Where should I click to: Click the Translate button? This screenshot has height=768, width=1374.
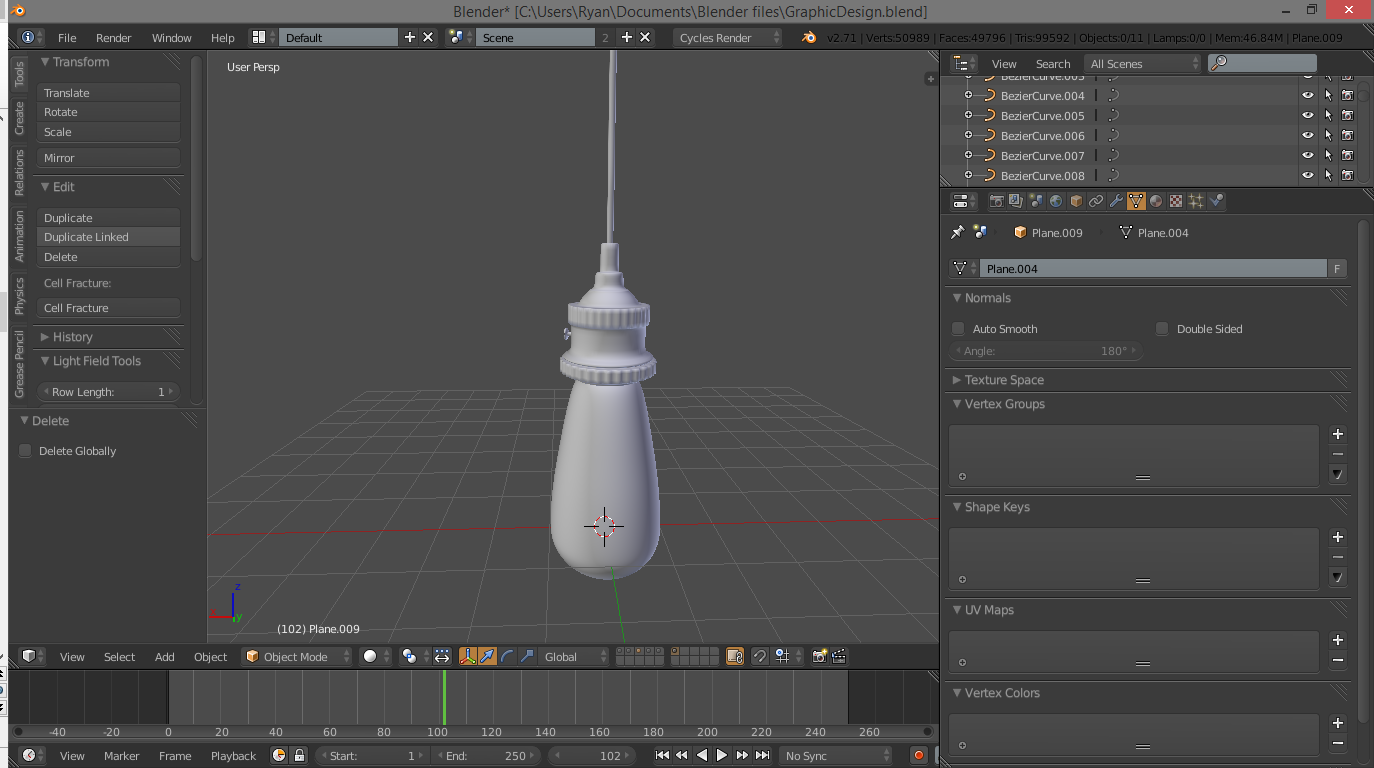click(x=109, y=92)
